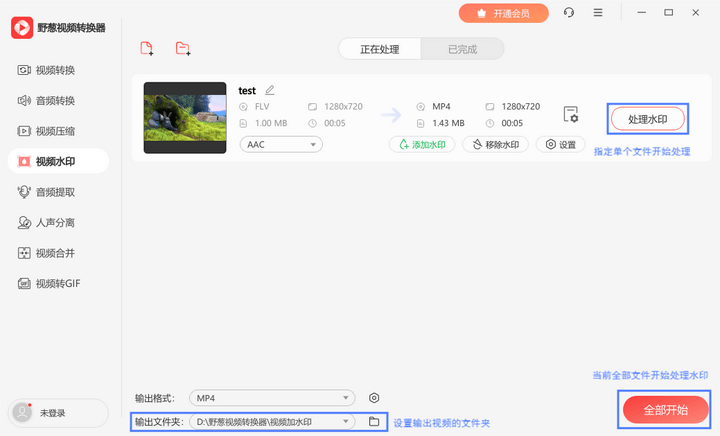Click the test video thumbnail
Image resolution: width=720 pixels, height=436 pixels.
coord(185,118)
